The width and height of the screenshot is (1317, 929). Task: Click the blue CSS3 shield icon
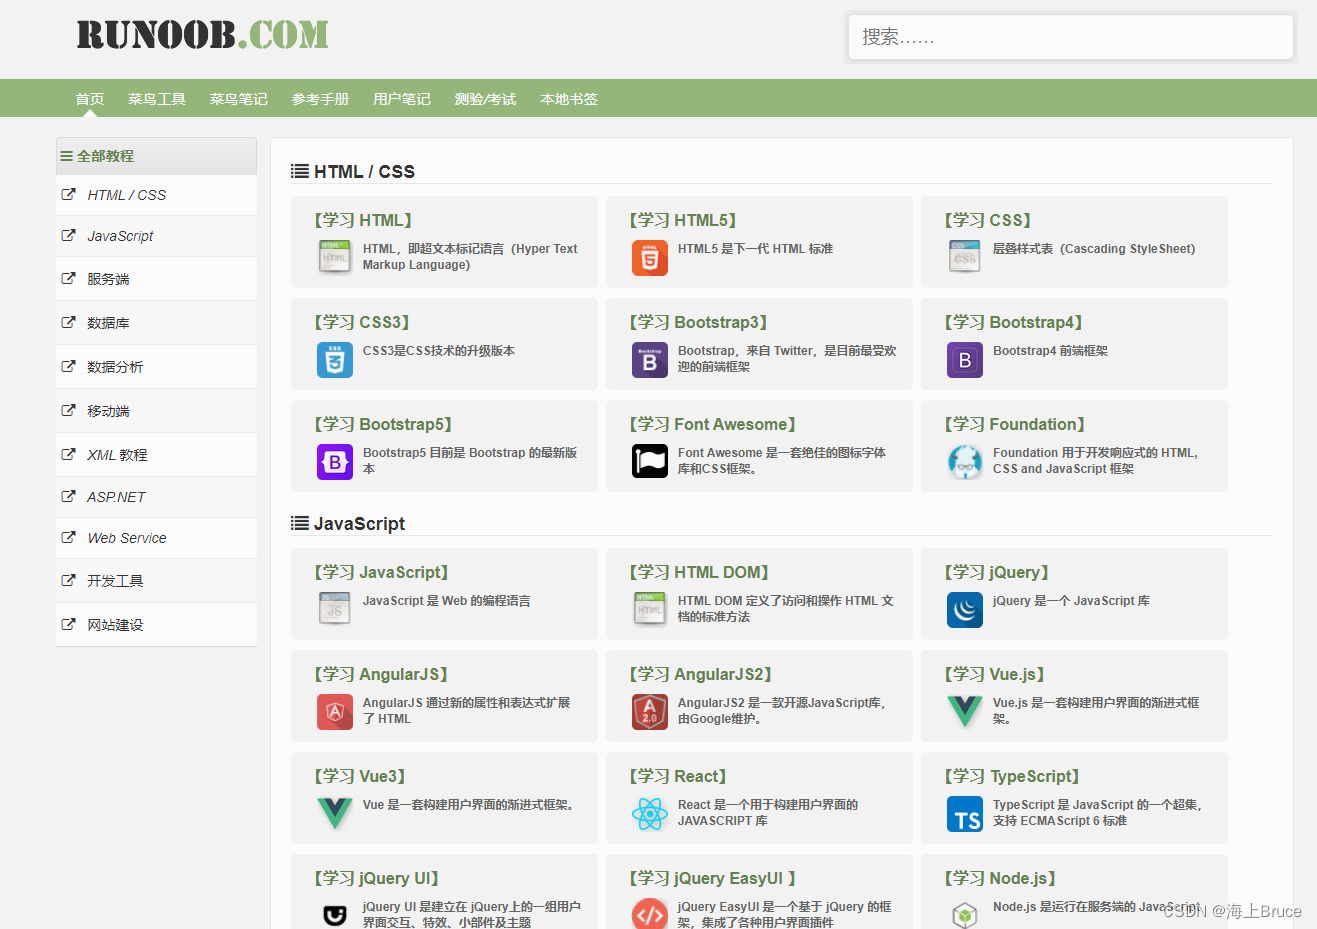335,360
